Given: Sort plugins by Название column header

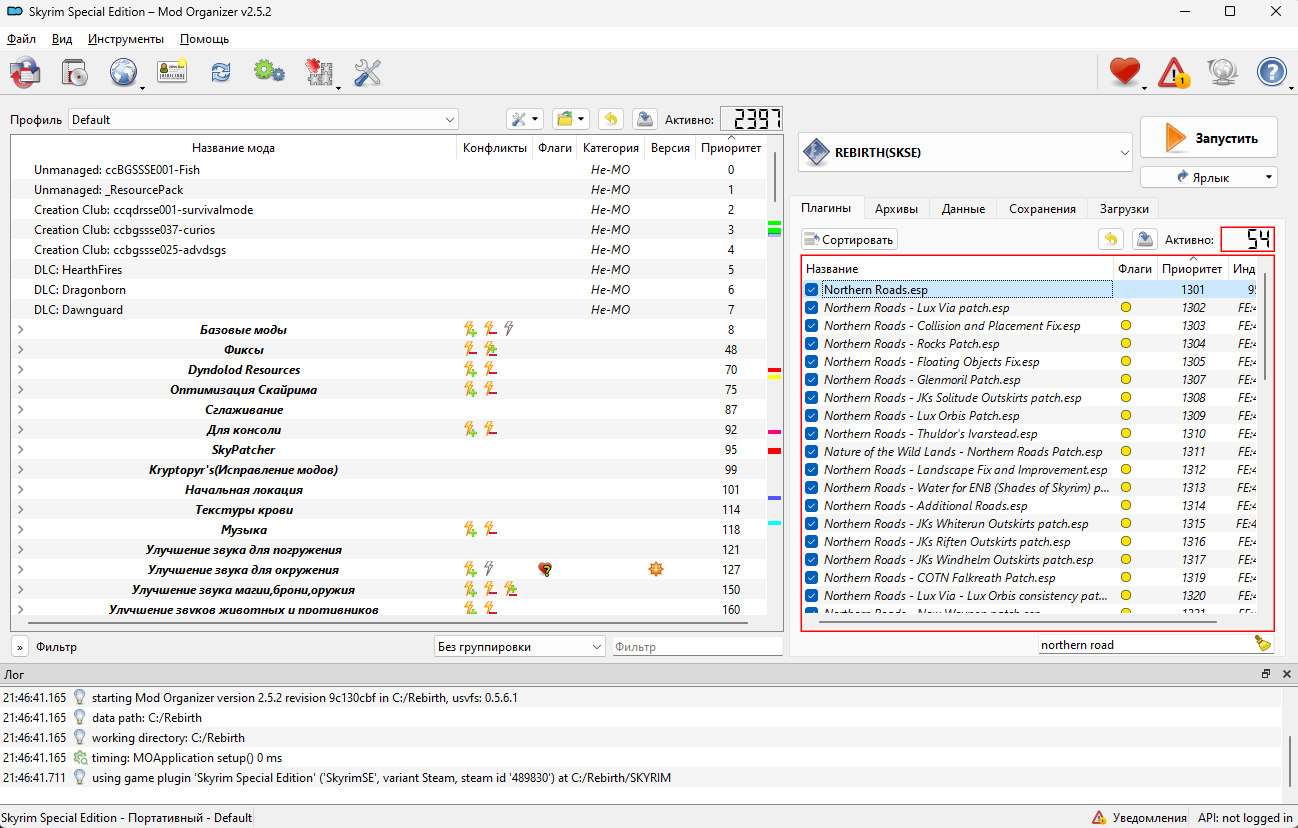Looking at the screenshot, I should tap(959, 269).
